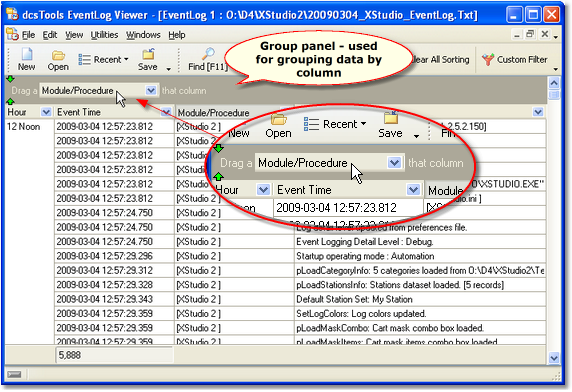Select the 2009-03-04 12:57:29.328 time cell

click(x=114, y=285)
